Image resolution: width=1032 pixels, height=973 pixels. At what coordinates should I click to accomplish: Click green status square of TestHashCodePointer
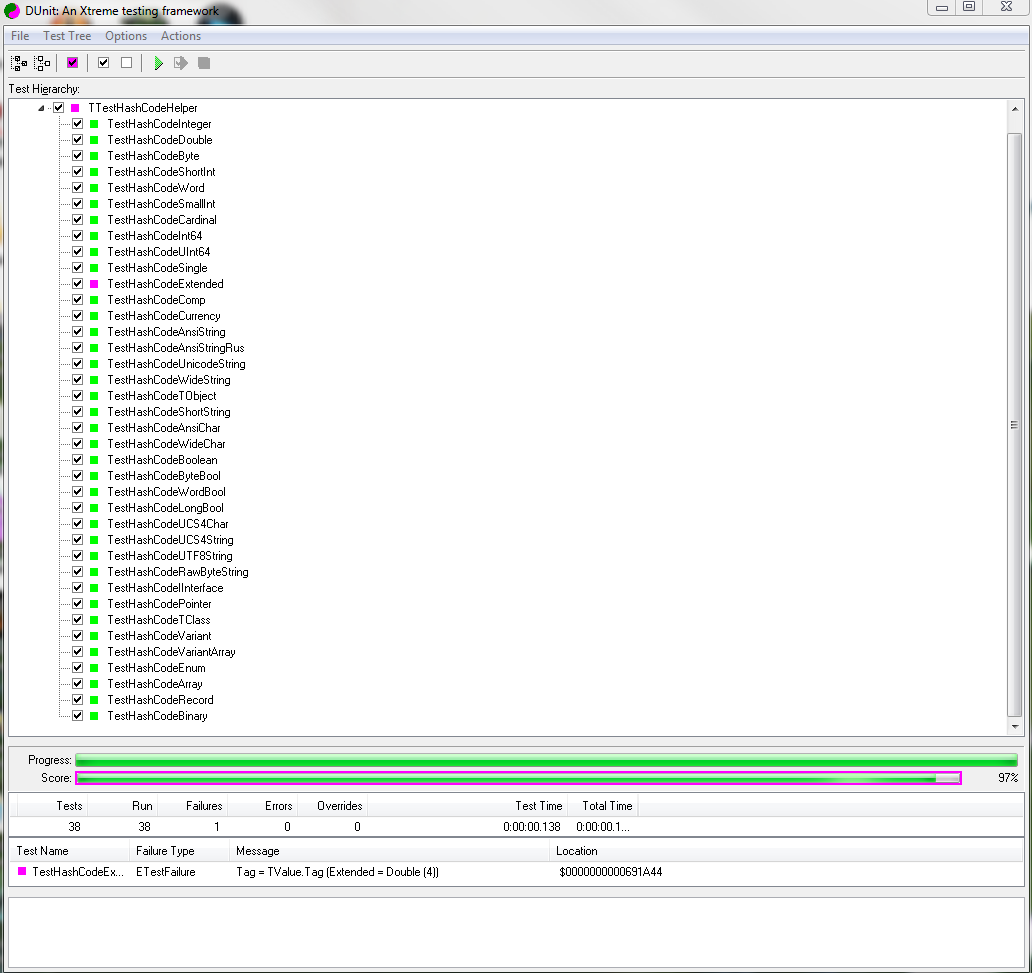94,604
